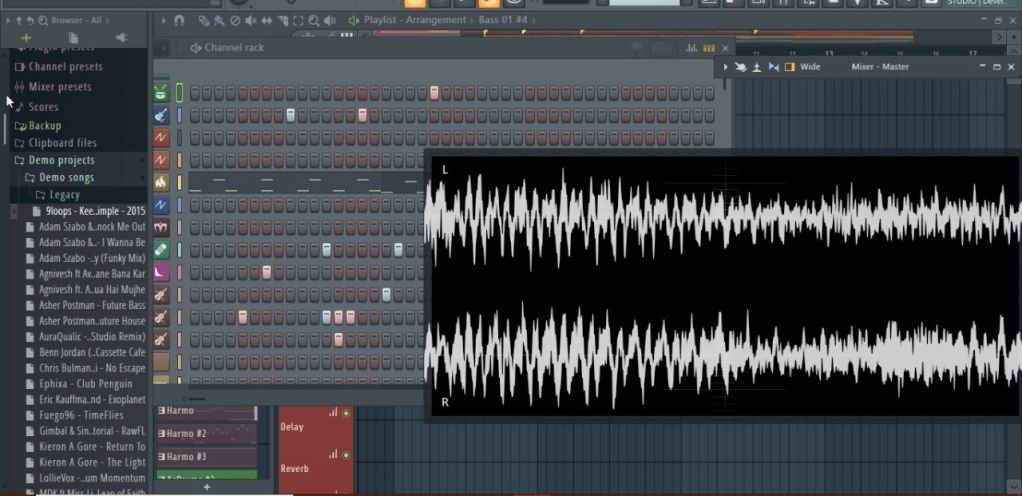Open the Channel presets browser item
This screenshot has width=1022, height=496.
pyautogui.click(x=65, y=67)
